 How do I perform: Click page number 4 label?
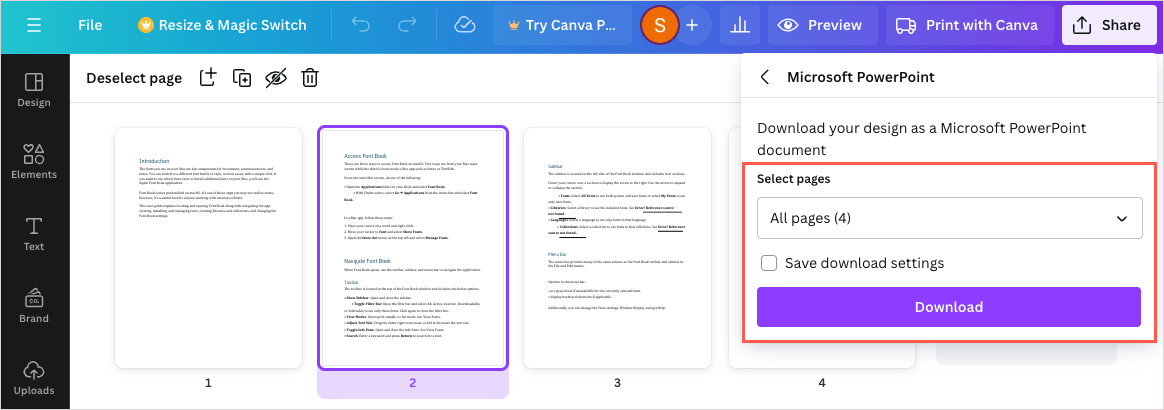822,383
